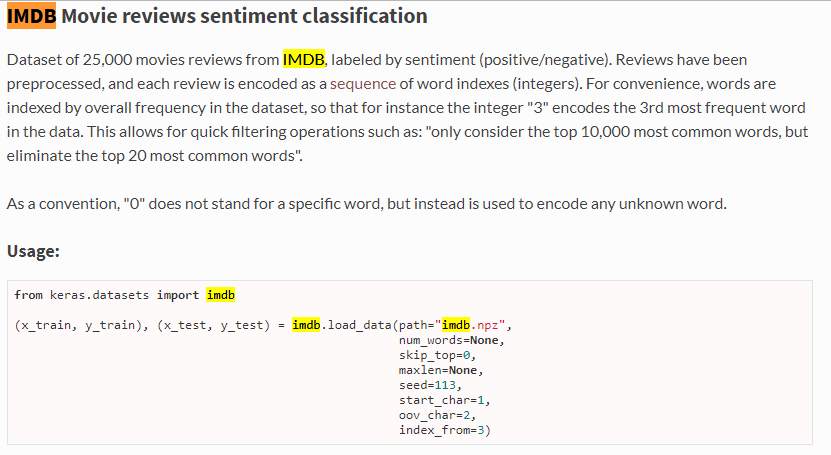Click the phrase "labeled by sentiment (positive/negative)"

pos(471,59)
